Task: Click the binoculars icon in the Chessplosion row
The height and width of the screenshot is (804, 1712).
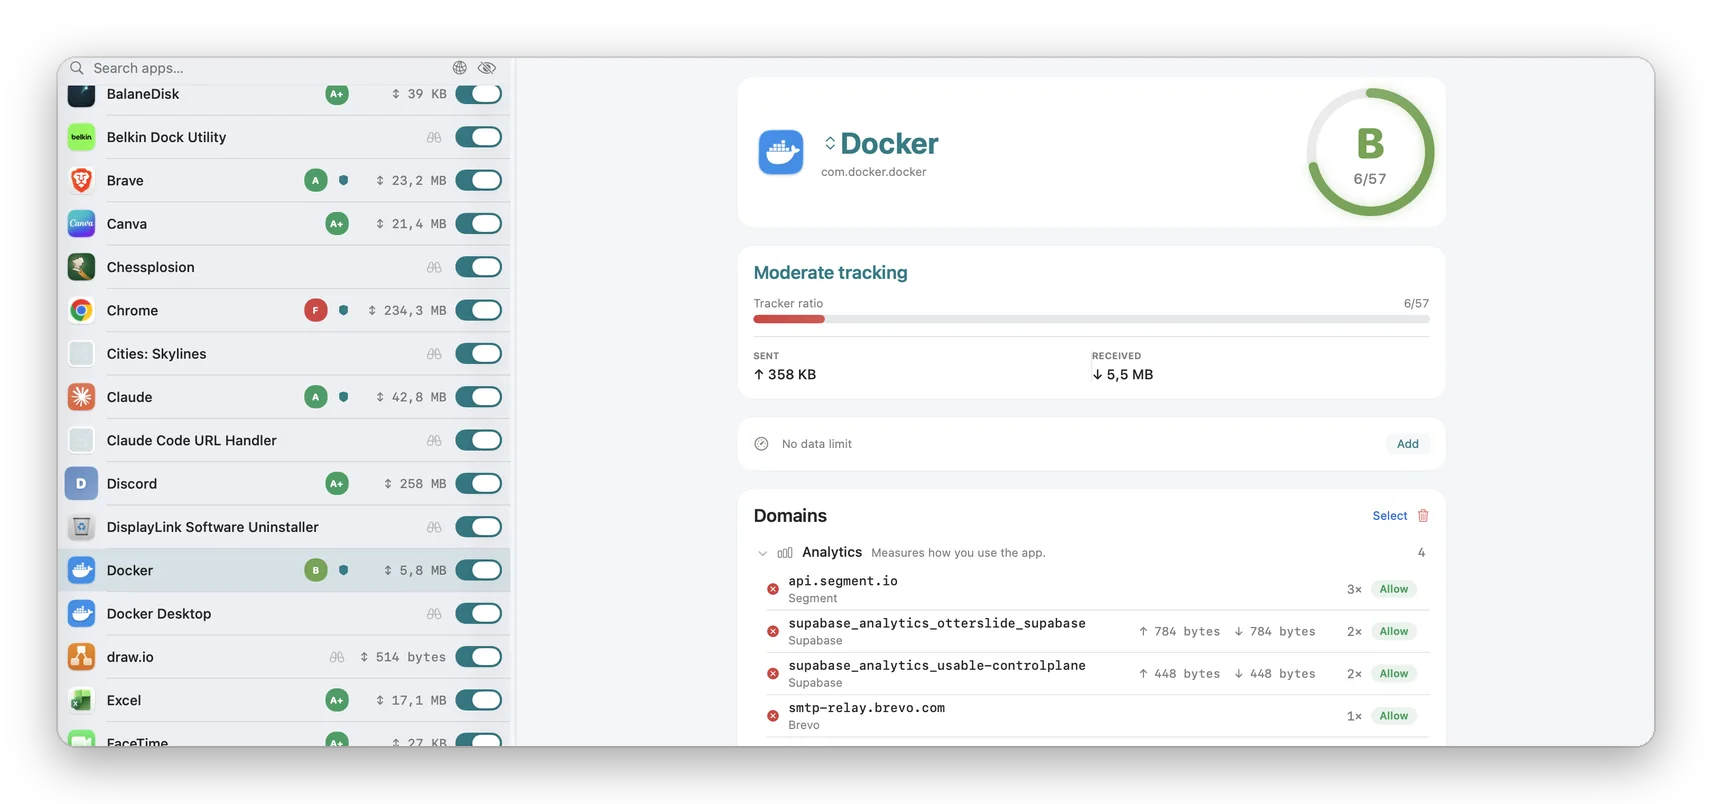Action: (x=434, y=267)
